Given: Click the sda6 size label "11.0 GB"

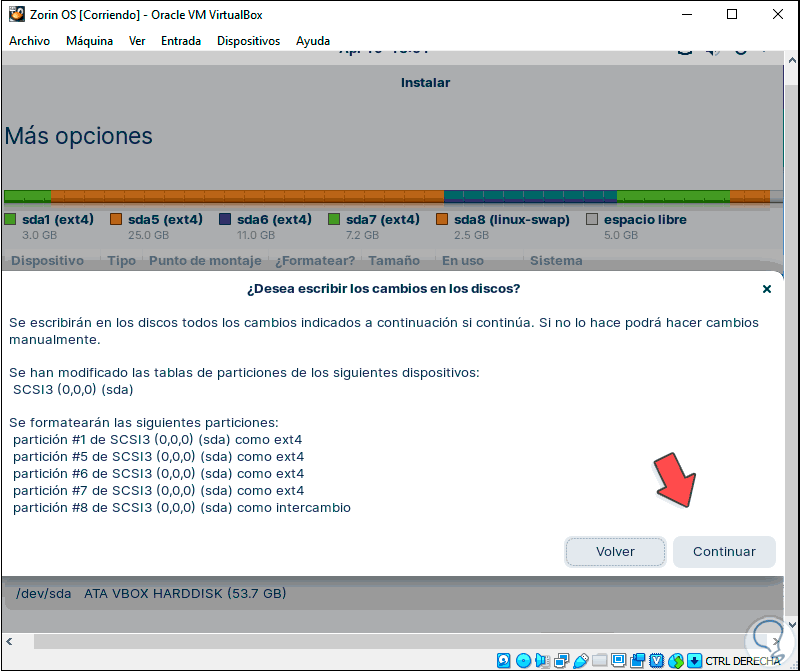Looking at the screenshot, I should [x=255, y=235].
